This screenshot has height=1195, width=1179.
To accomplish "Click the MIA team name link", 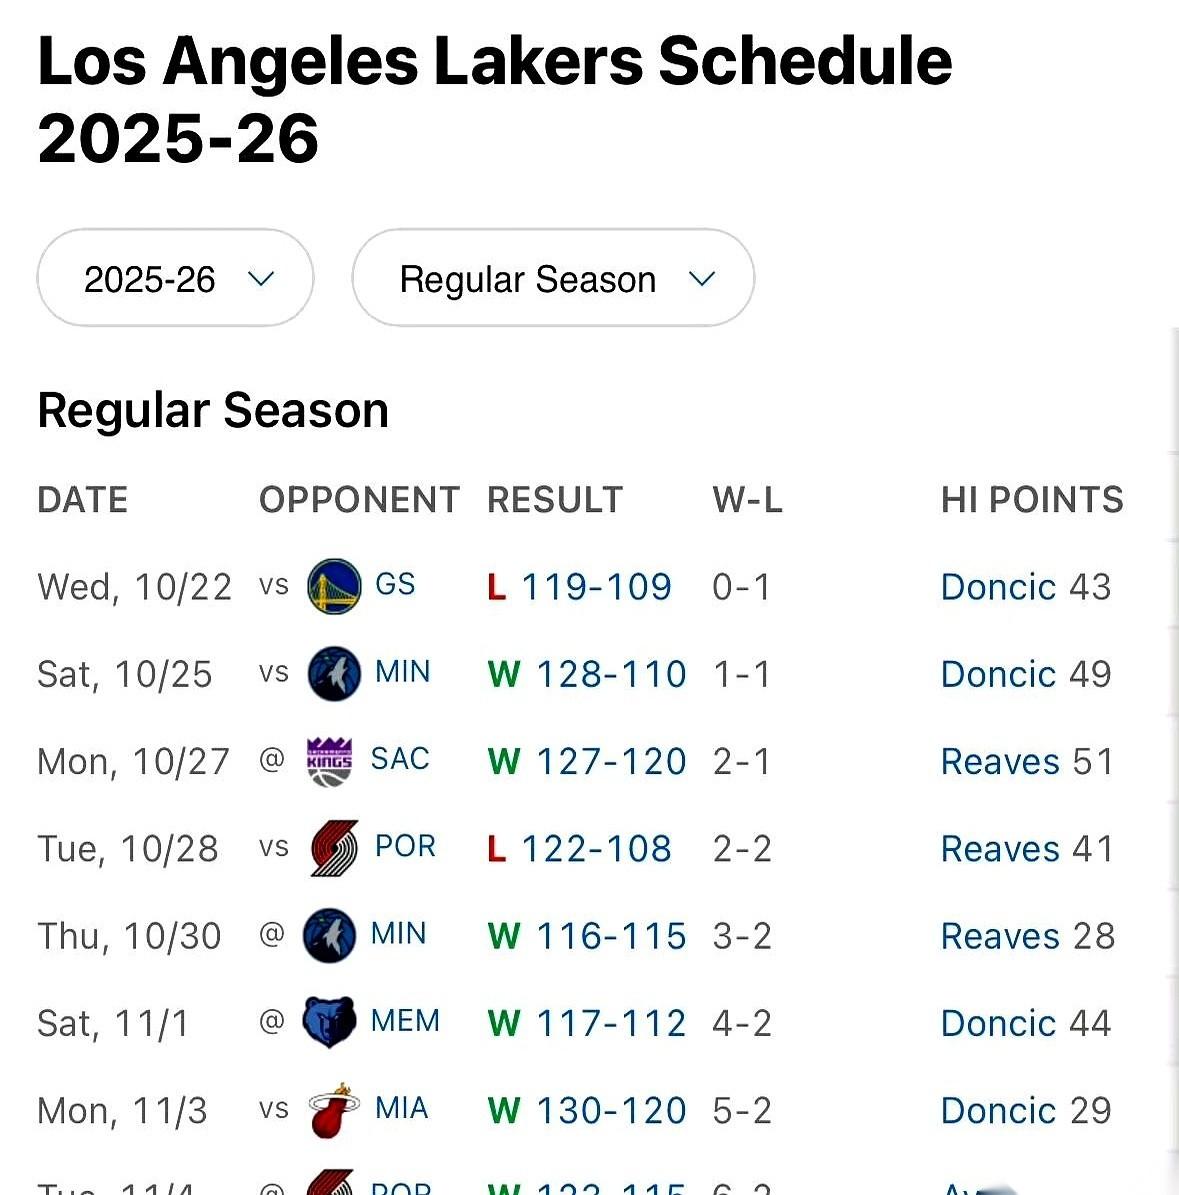I will [401, 1108].
